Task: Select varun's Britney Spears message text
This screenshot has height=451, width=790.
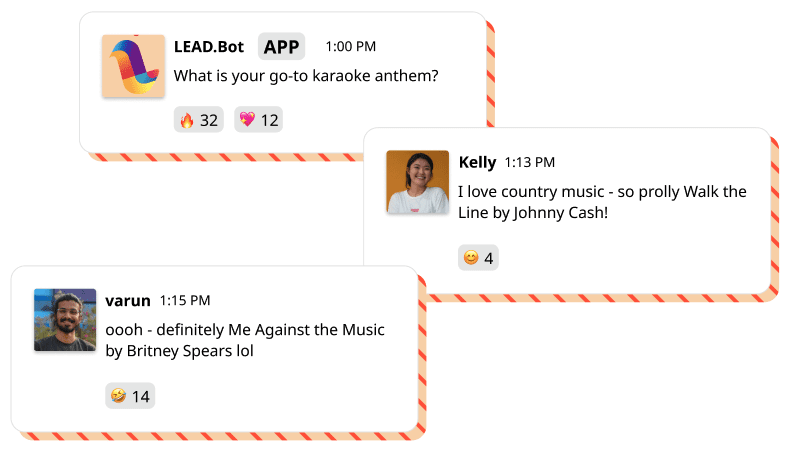Action: (x=244, y=340)
